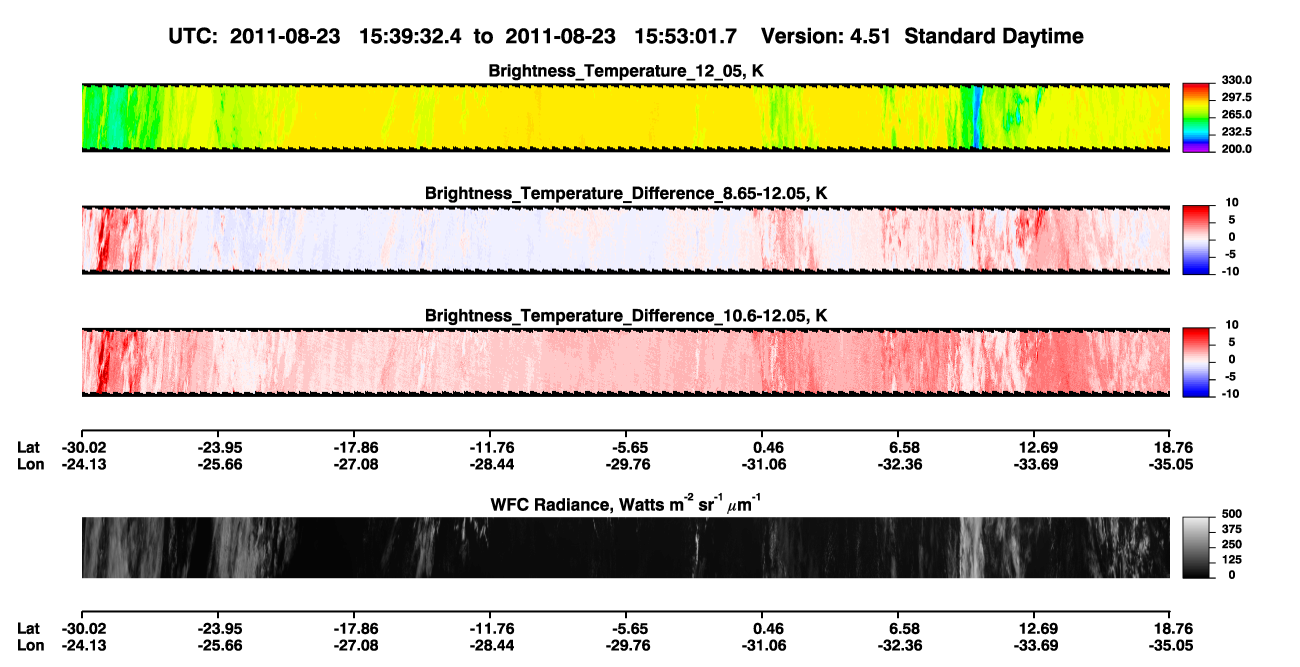Image resolution: width=1300 pixels, height=667 pixels.
Task: Click the upper axis latitude value -23.95
Action: click(218, 447)
